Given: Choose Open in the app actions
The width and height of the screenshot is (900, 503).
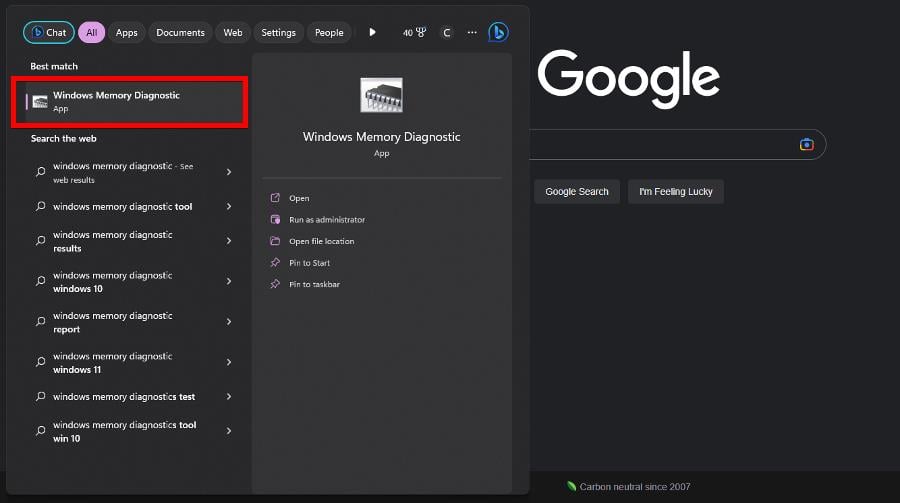Looking at the screenshot, I should [299, 198].
